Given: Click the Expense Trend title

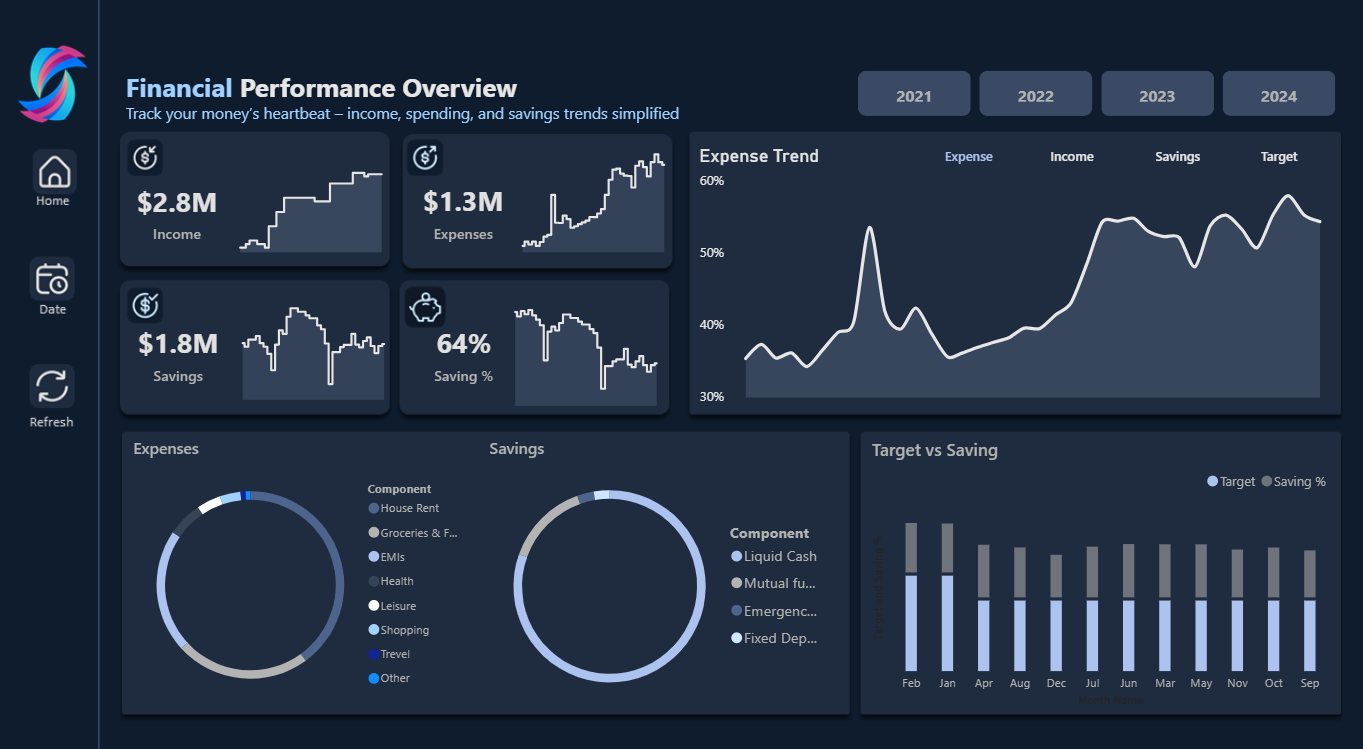Looking at the screenshot, I should click(x=759, y=156).
